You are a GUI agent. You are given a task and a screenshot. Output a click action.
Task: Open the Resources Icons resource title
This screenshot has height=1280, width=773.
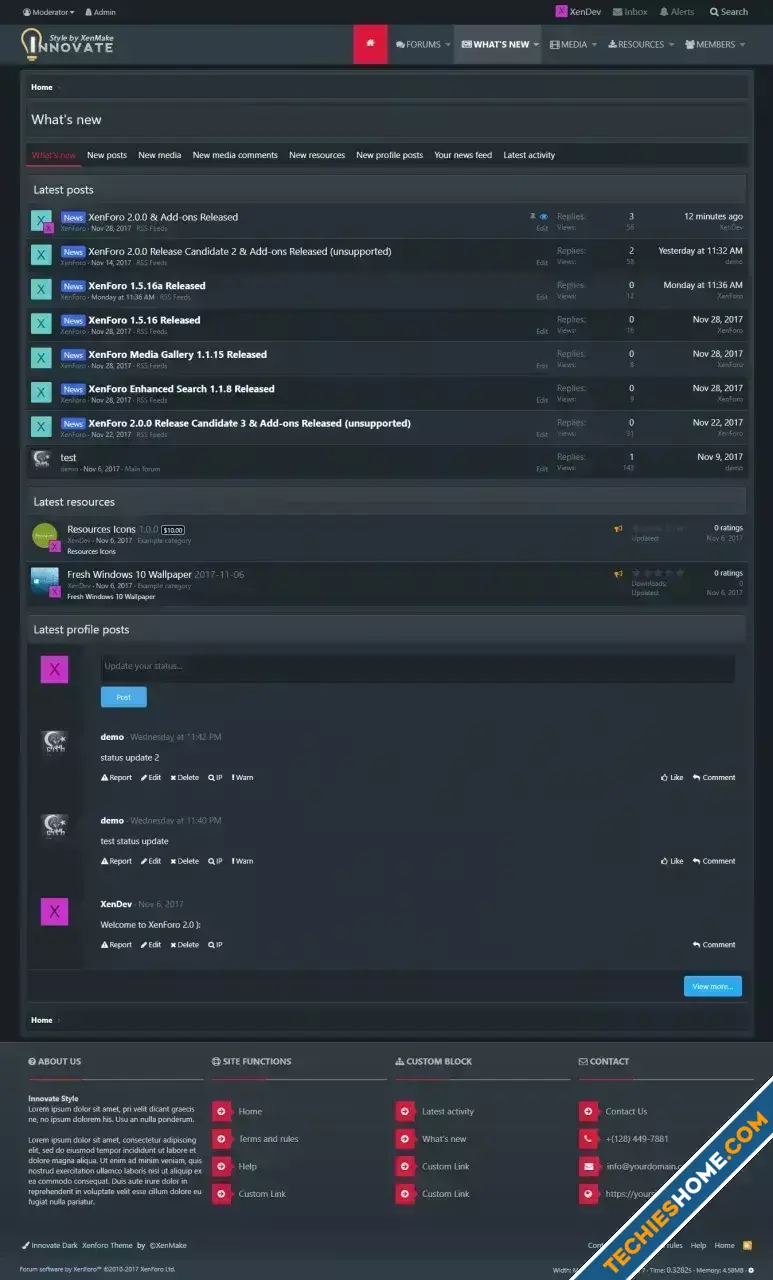coord(101,529)
